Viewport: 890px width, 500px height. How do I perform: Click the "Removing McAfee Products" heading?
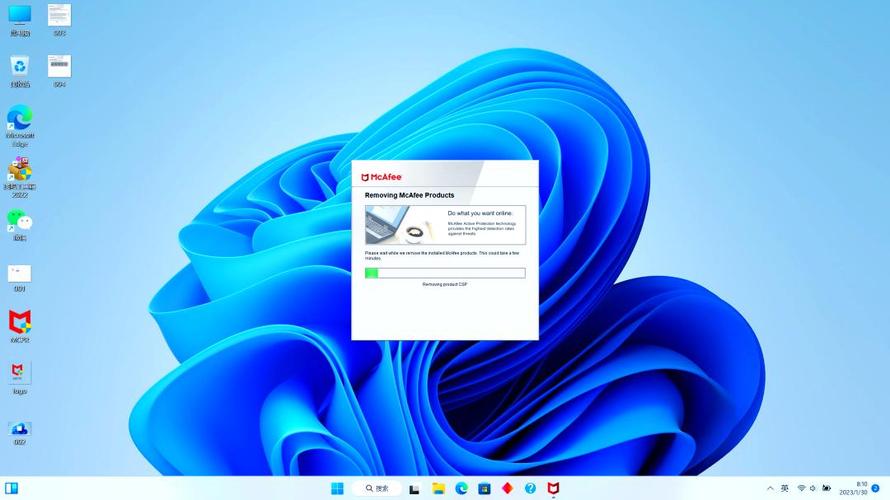point(409,196)
